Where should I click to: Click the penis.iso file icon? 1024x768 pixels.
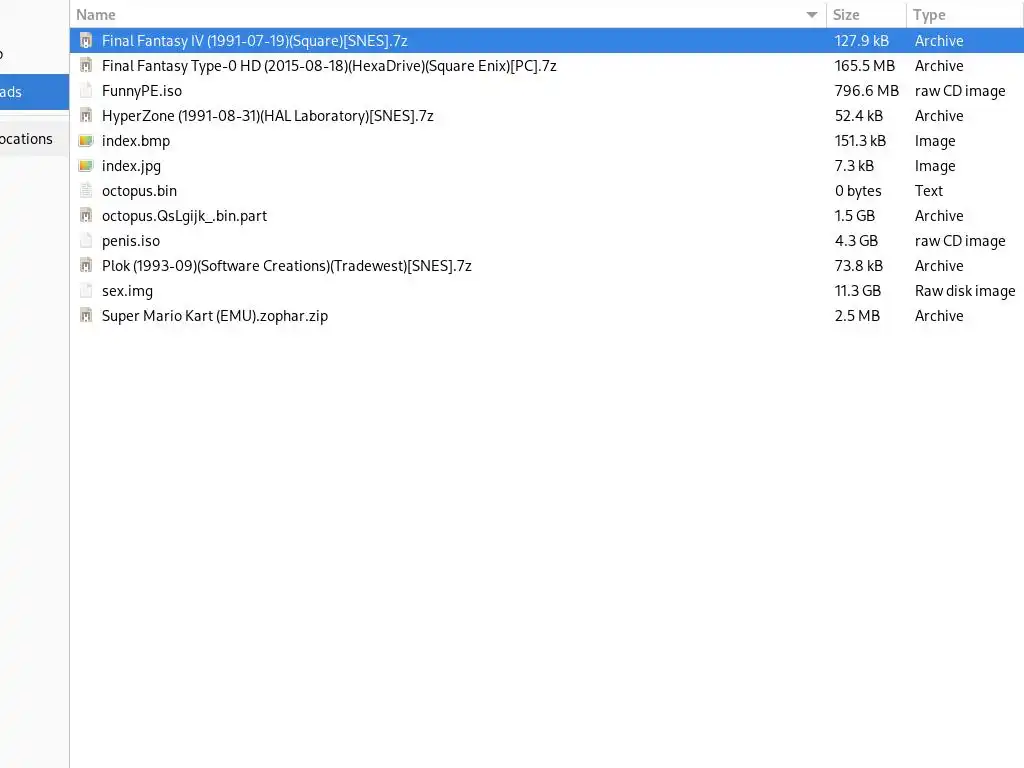tap(86, 240)
